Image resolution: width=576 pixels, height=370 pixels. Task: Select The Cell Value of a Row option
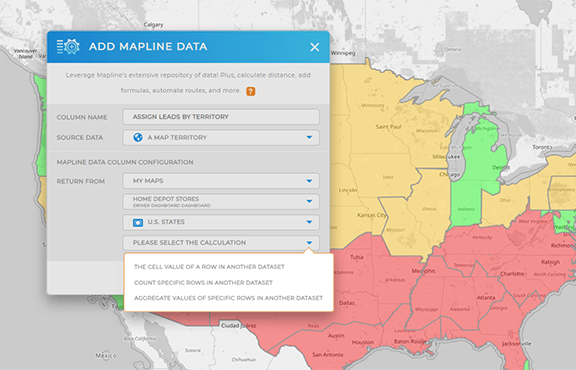(x=209, y=267)
